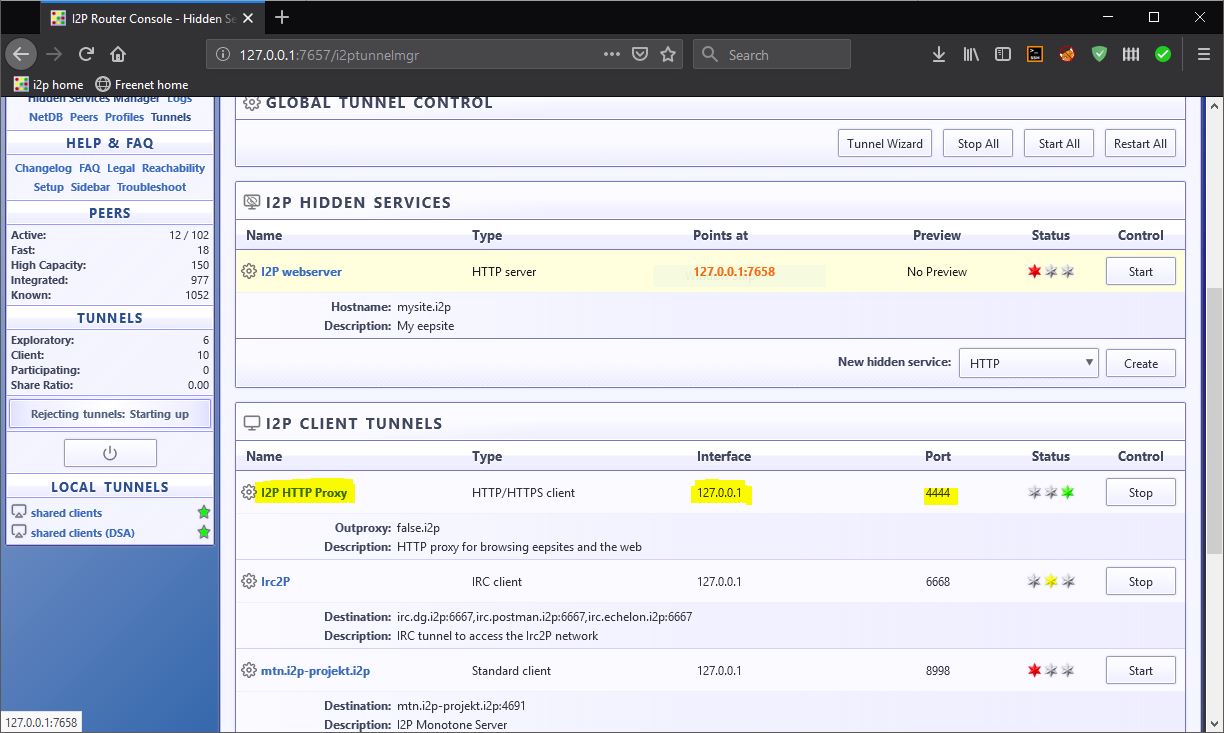Screen dimensions: 1224x733
Task: Open the Freenet home bookmark
Action: coord(141,84)
